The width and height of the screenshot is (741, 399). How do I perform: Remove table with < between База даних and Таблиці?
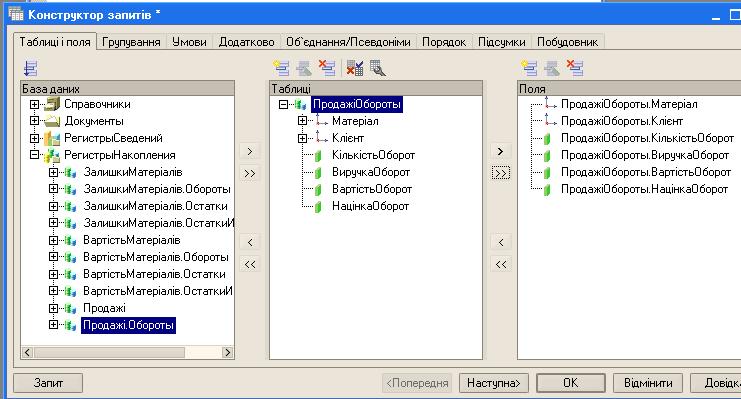point(250,243)
